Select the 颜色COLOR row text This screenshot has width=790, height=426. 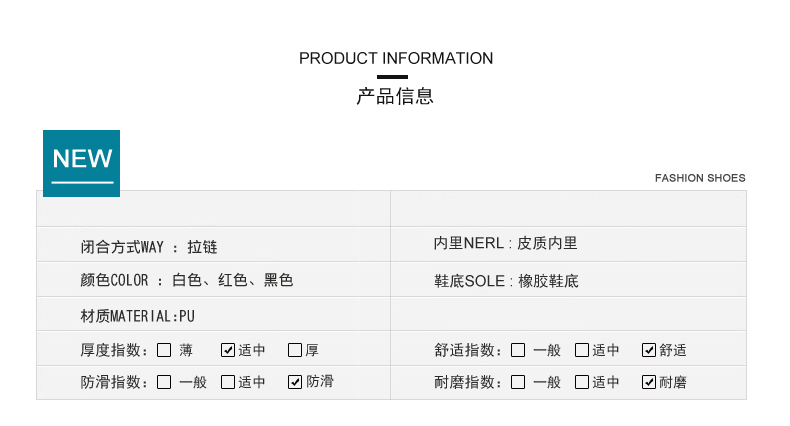pyautogui.click(x=187, y=281)
